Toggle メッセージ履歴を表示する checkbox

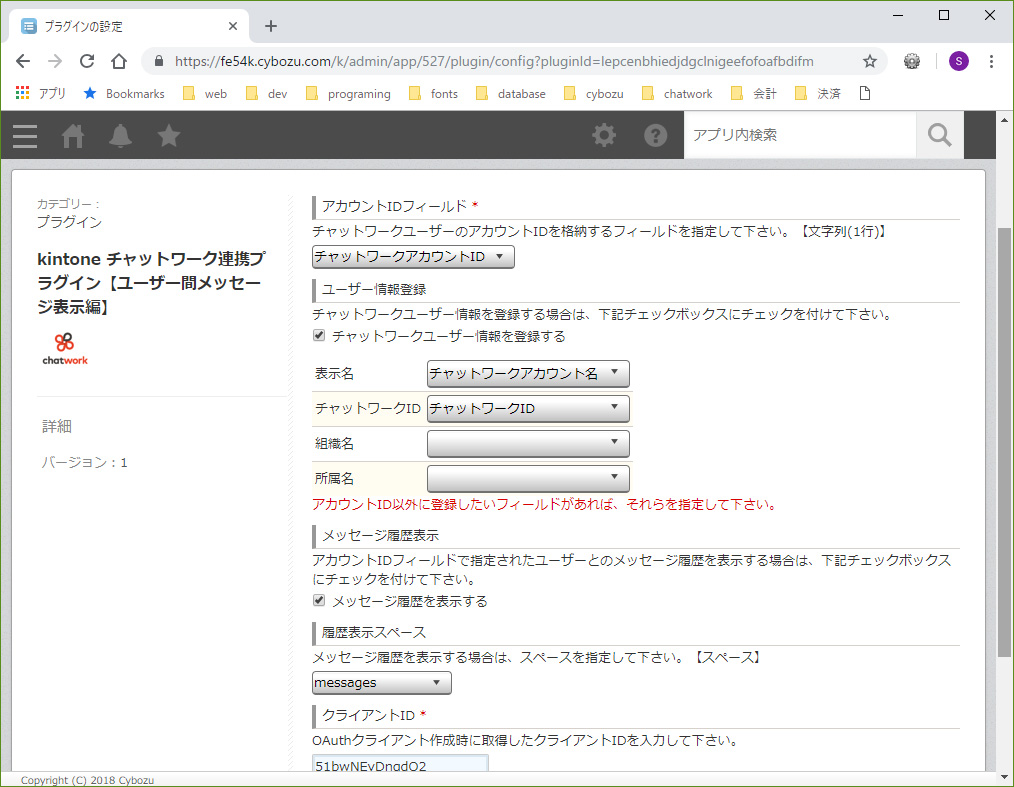tap(319, 600)
